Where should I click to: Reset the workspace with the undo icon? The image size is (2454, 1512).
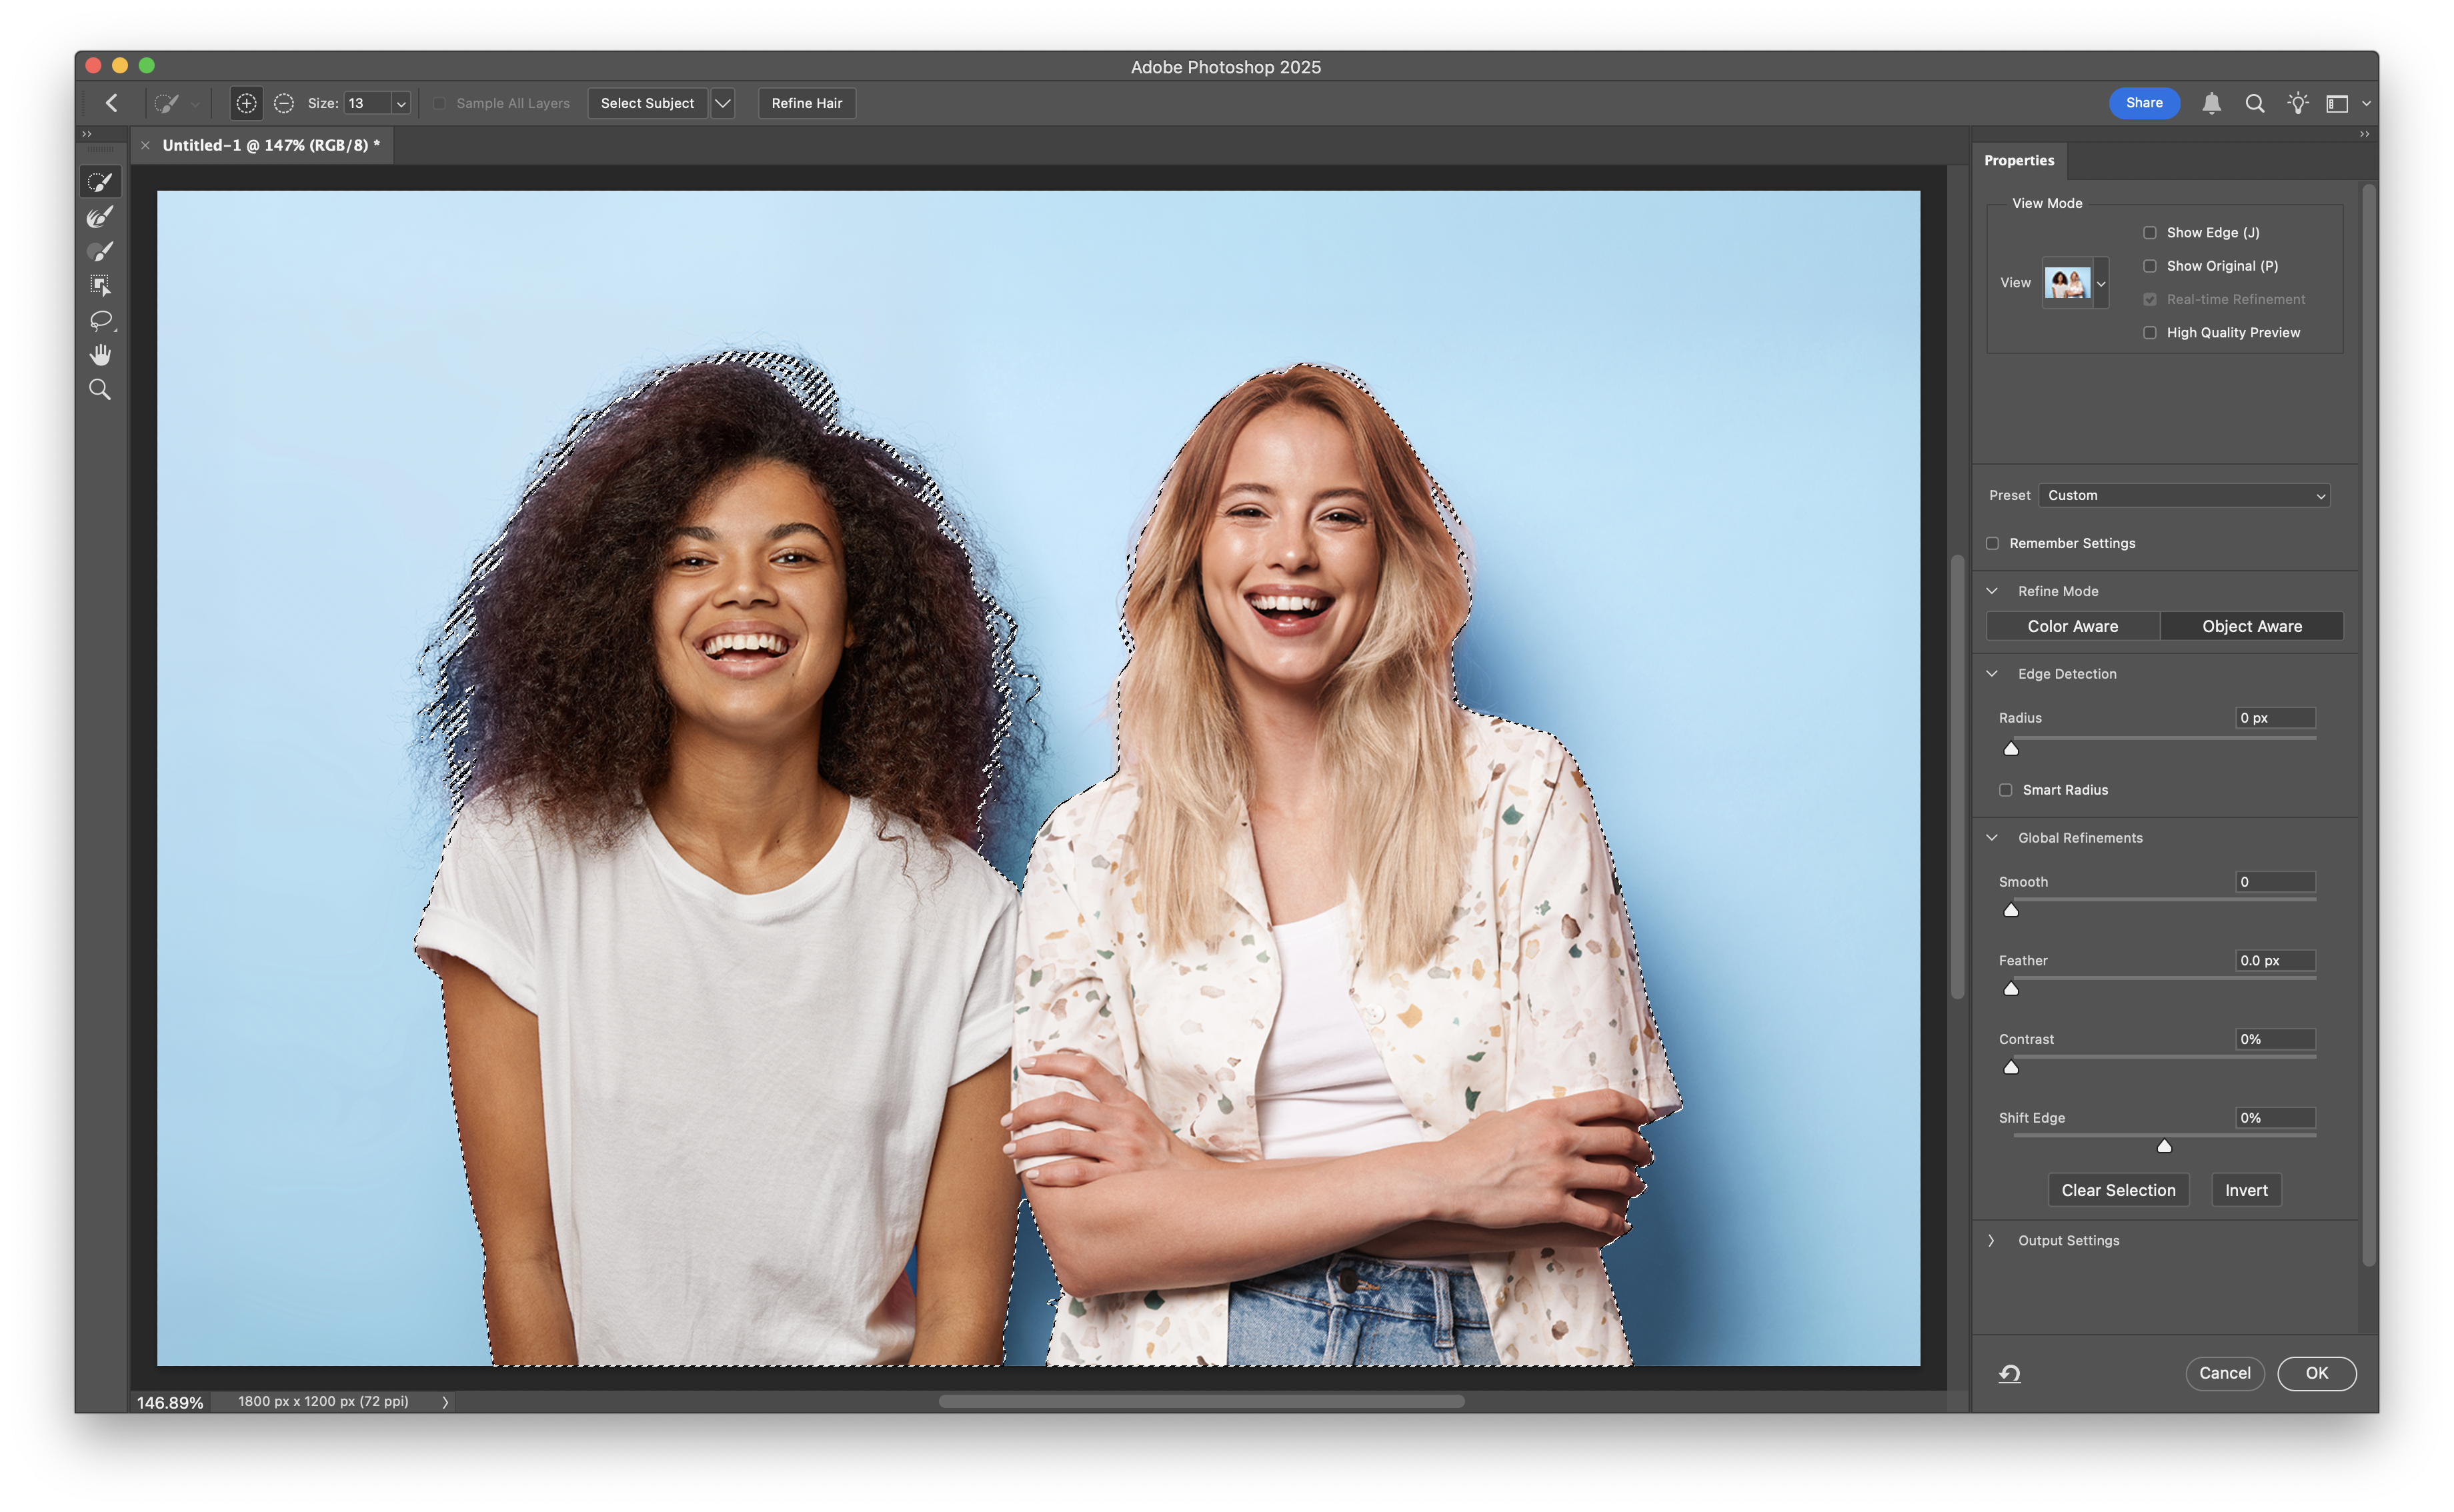click(2009, 1373)
